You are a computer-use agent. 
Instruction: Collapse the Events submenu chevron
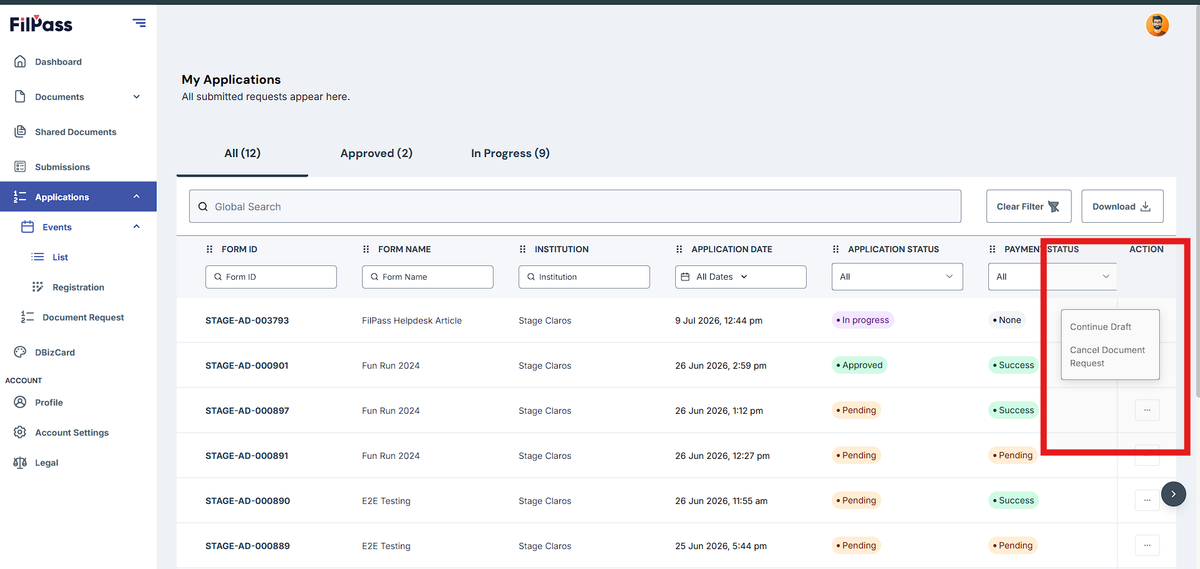[136, 227]
